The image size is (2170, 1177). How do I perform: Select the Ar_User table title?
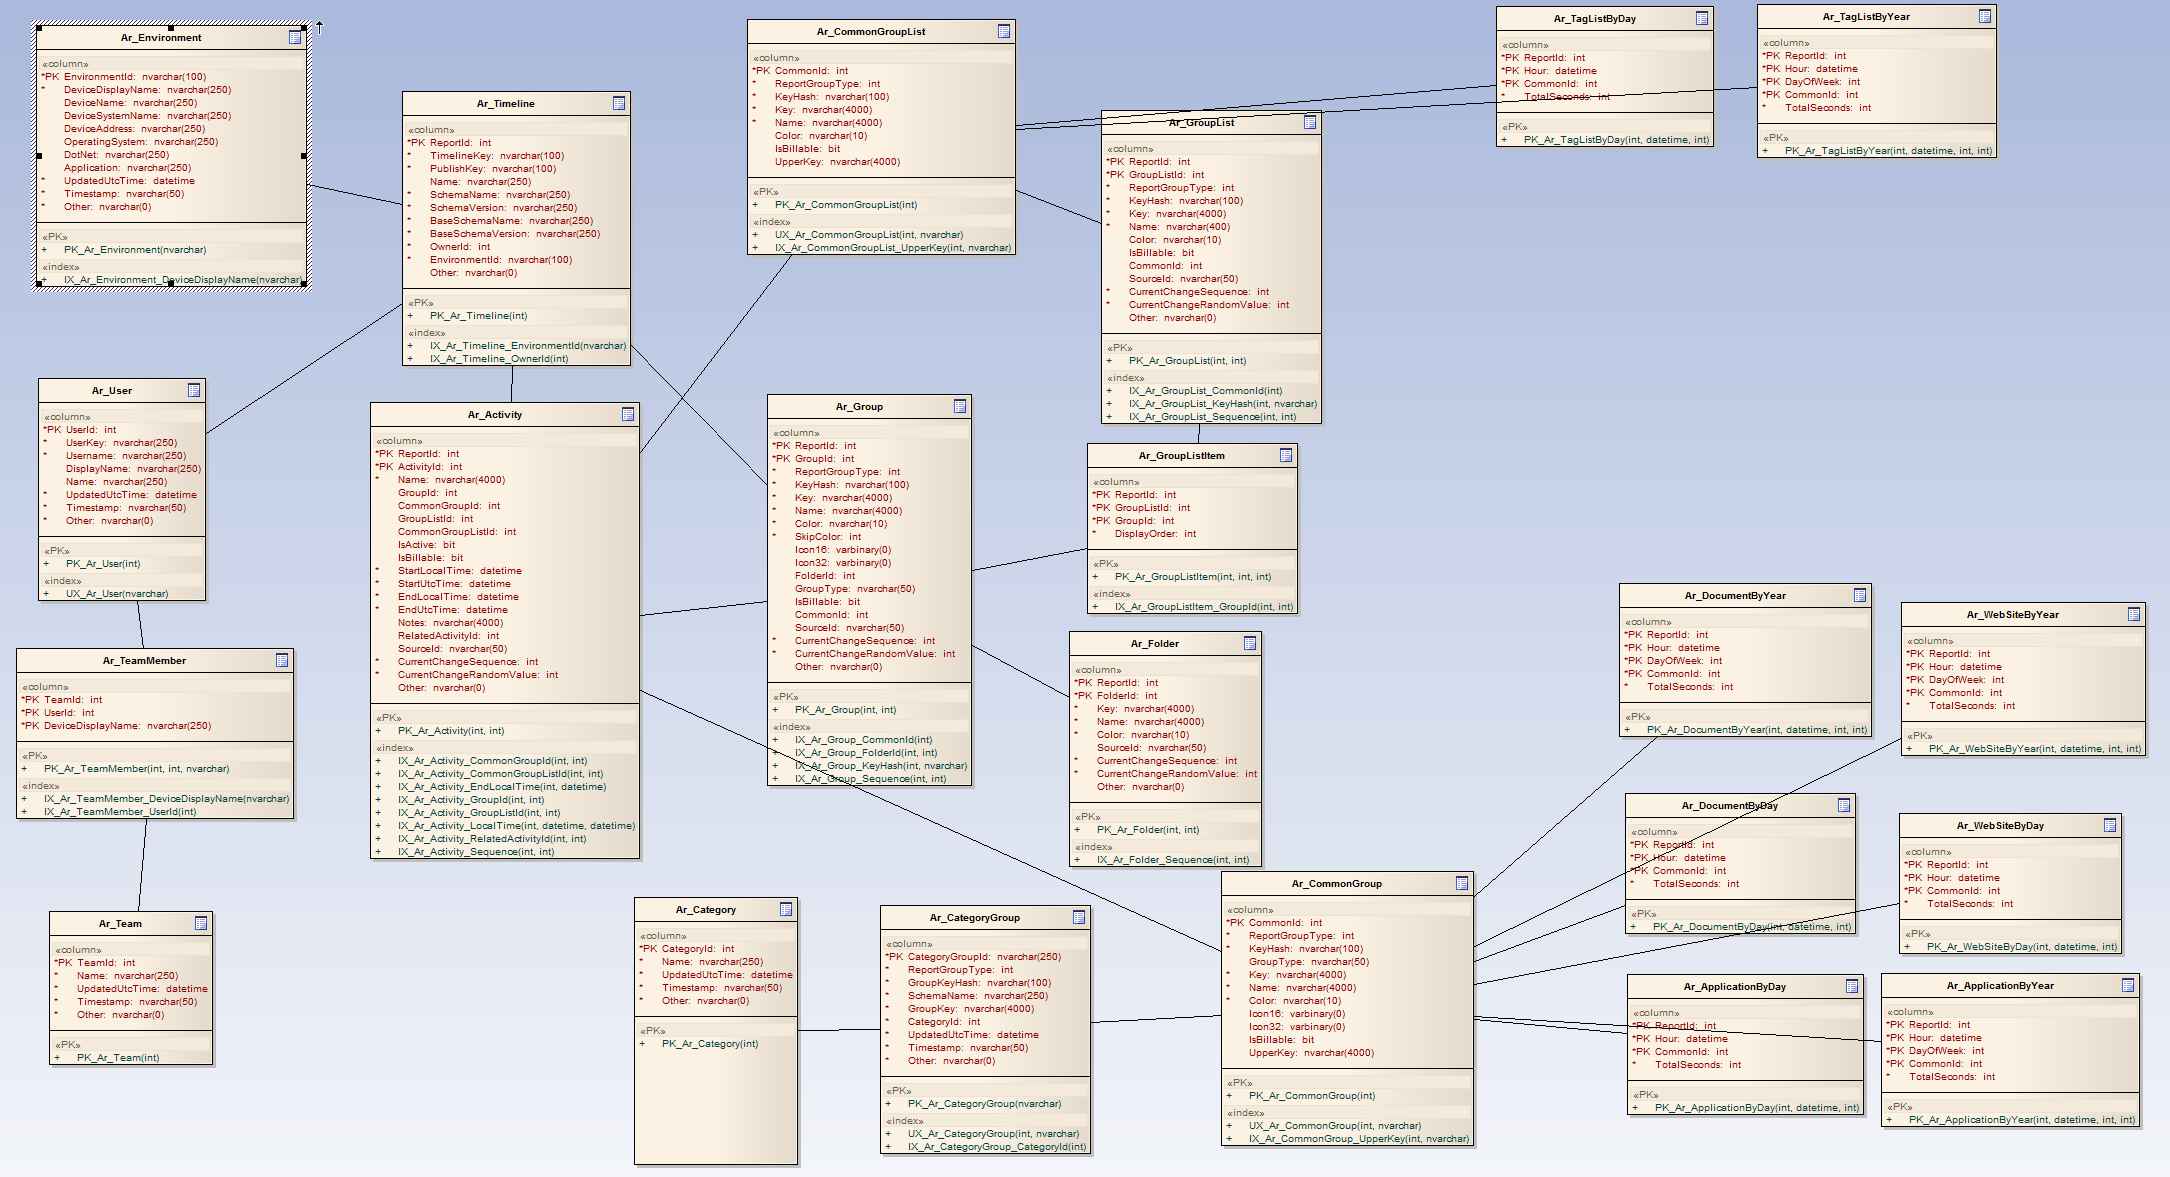[112, 390]
